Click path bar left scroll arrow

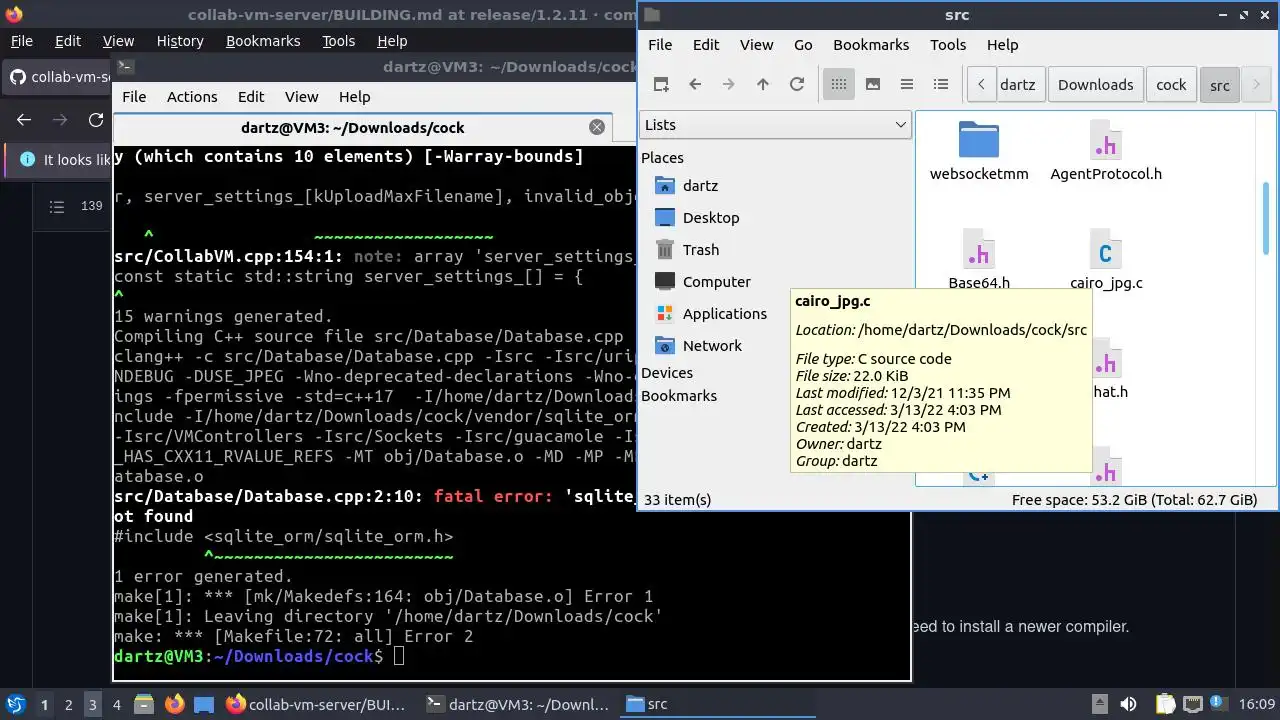[x=982, y=84]
